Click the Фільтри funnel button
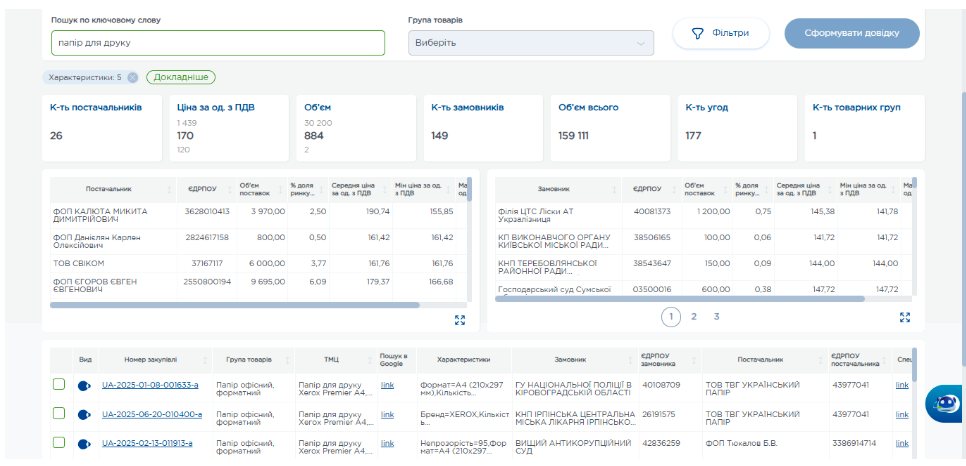The image size is (966, 466). pyautogui.click(x=720, y=33)
